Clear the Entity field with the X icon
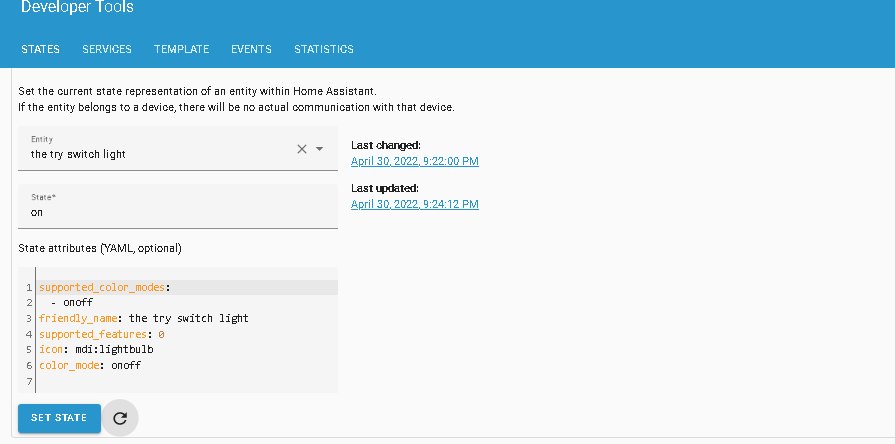Image resolution: width=895 pixels, height=444 pixels. pyautogui.click(x=302, y=149)
